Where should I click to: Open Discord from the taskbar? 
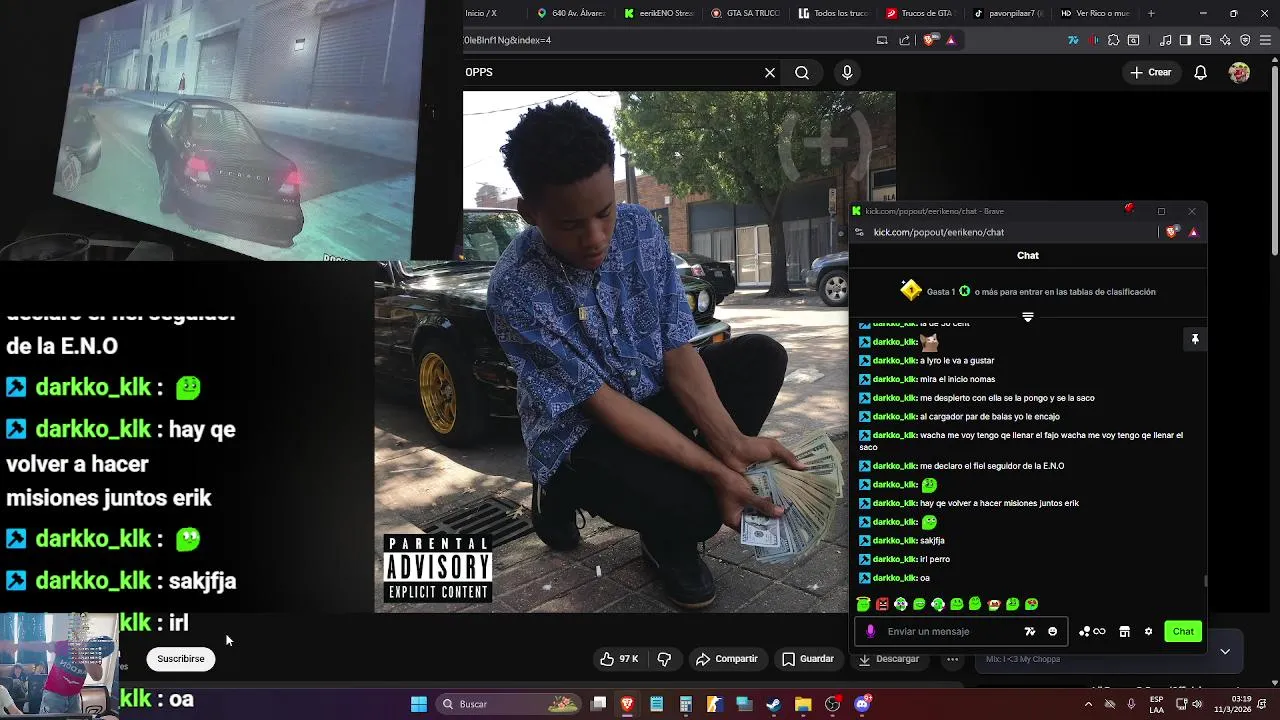pyautogui.click(x=862, y=704)
